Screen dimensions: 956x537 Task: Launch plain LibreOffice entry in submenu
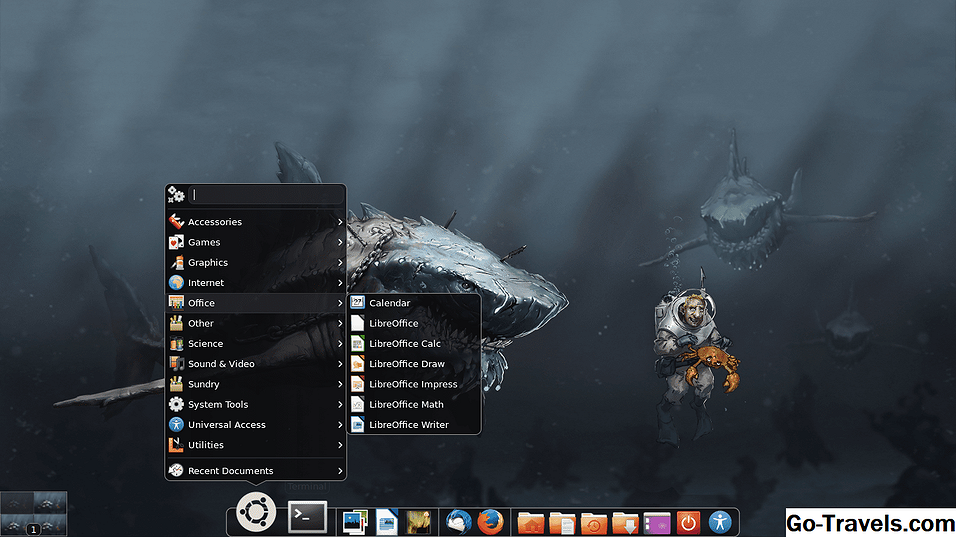click(414, 323)
